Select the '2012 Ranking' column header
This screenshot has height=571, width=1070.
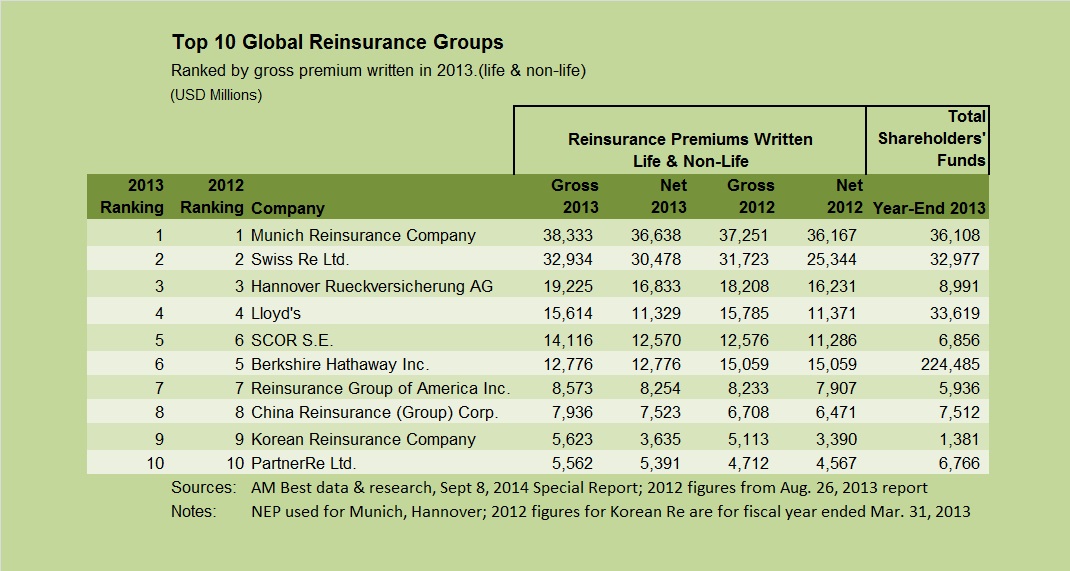point(212,196)
